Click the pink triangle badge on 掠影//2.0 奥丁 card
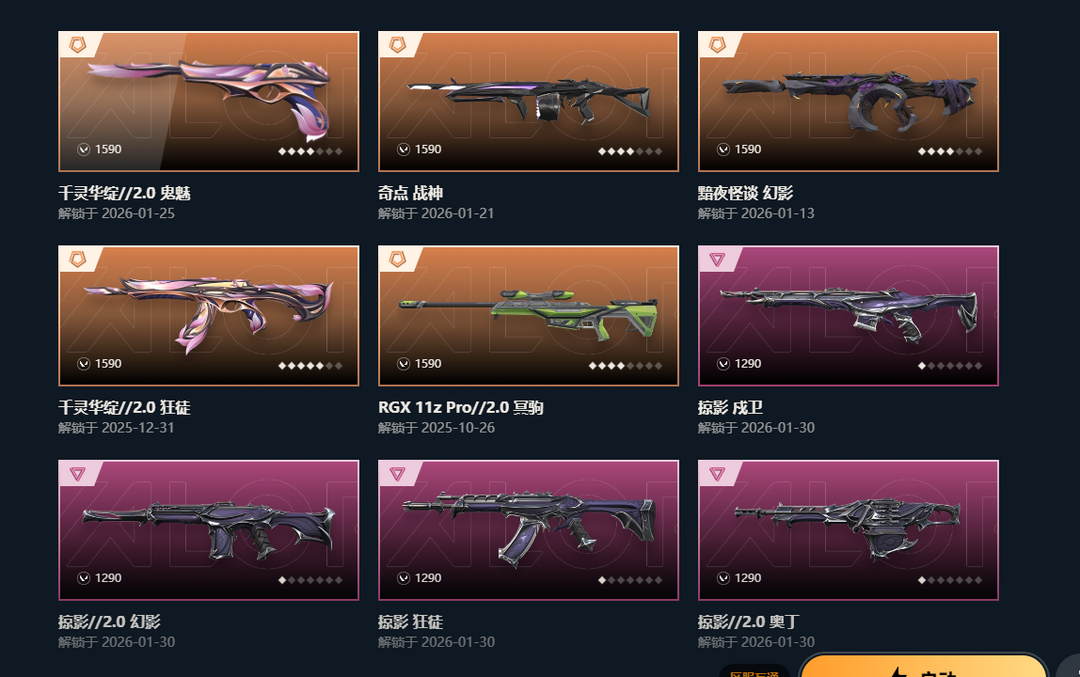 [717, 474]
